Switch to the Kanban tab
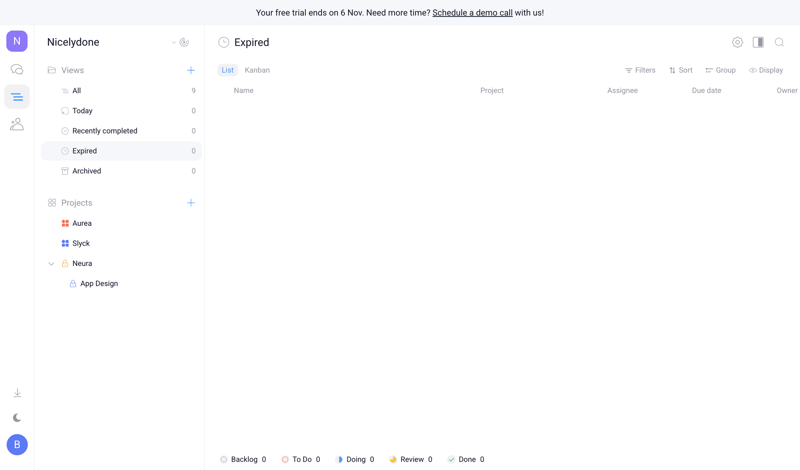The image size is (800, 470). [257, 70]
